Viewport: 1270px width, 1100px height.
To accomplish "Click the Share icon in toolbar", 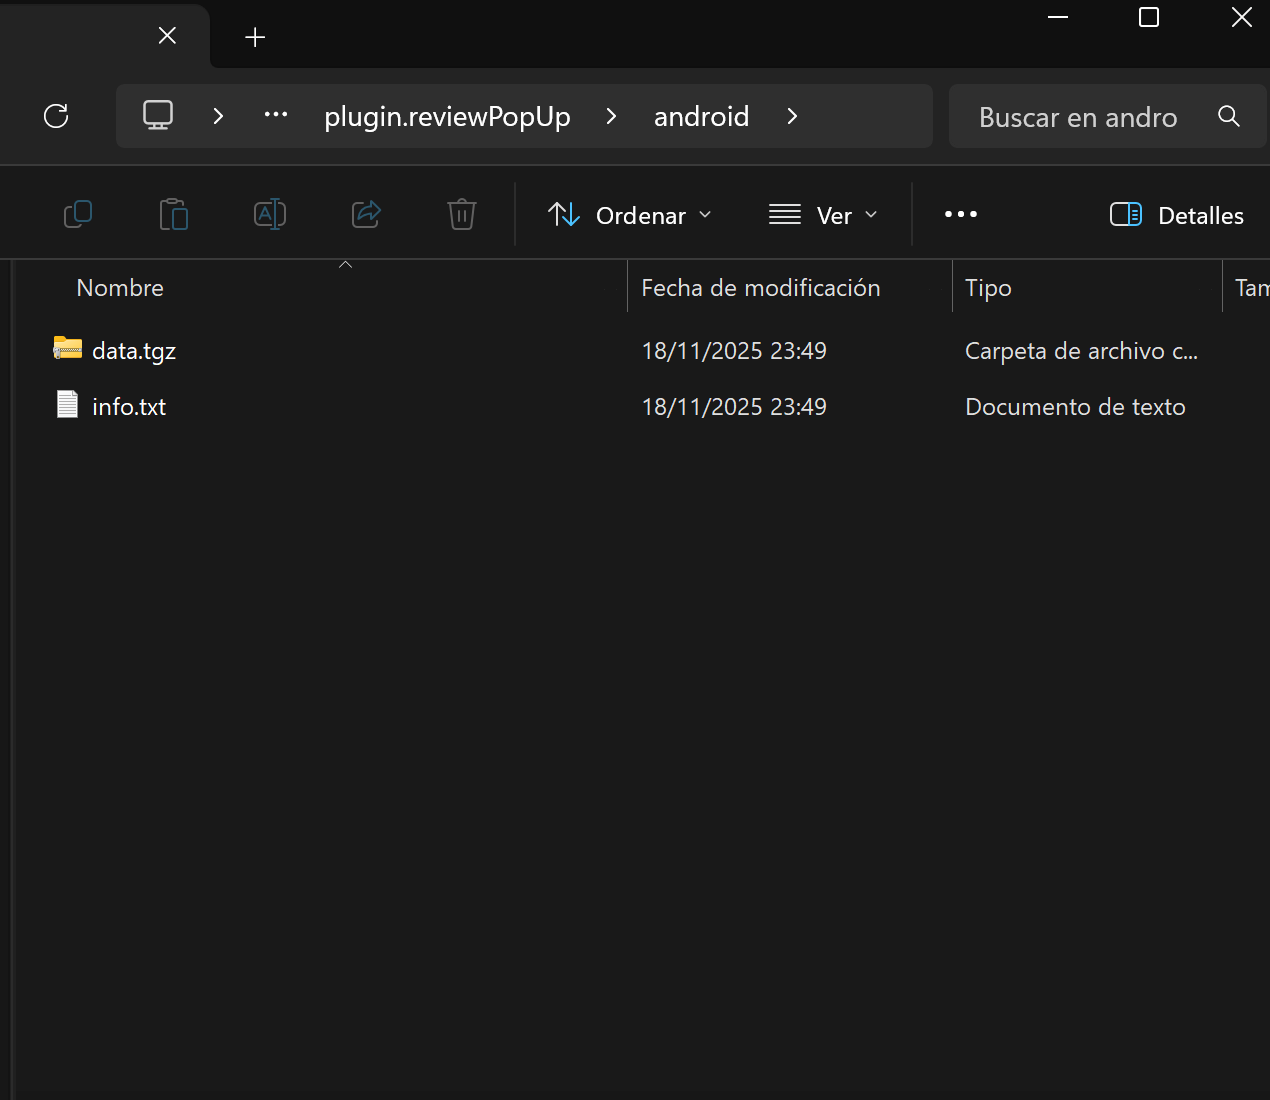I will [x=366, y=214].
